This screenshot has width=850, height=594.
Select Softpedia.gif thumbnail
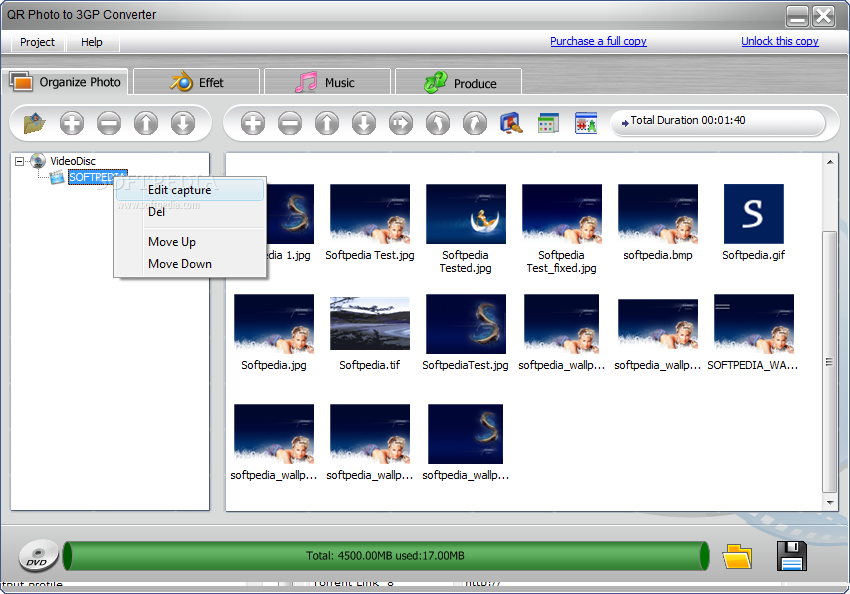point(754,214)
